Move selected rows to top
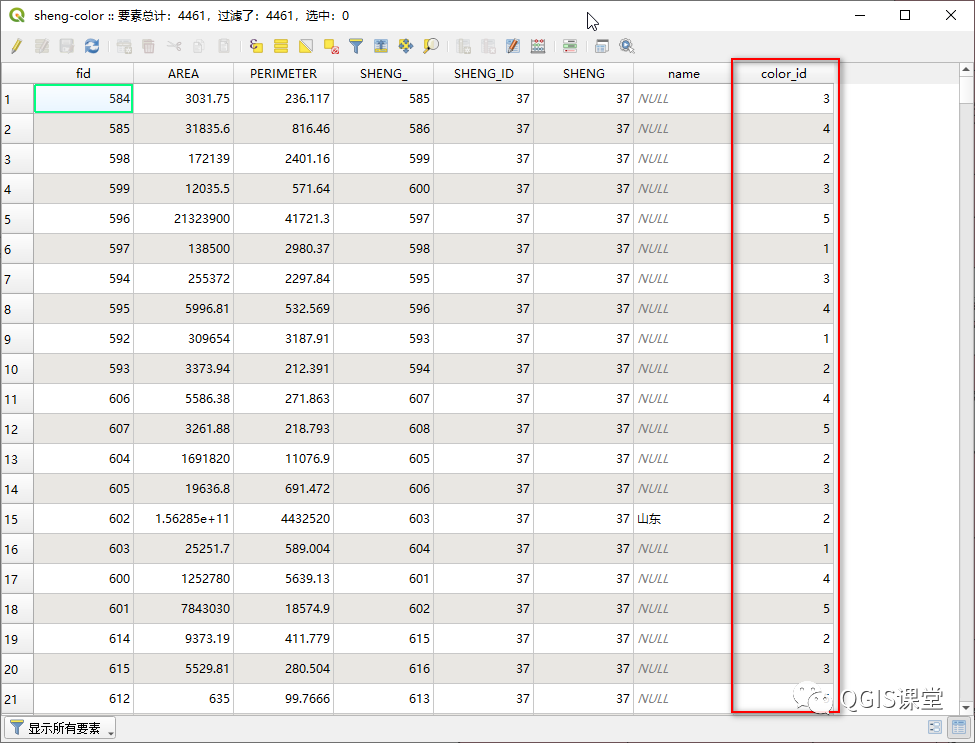Viewport: 975px width, 743px height. (x=381, y=46)
